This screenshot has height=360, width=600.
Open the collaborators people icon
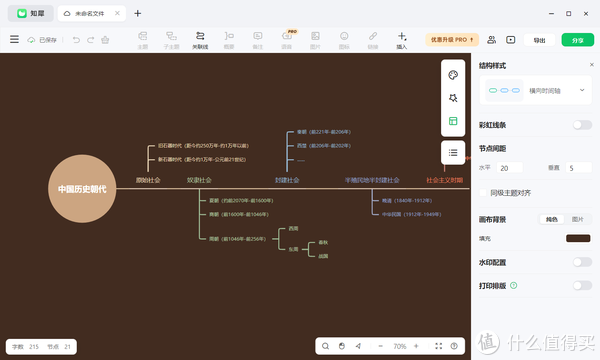coord(491,40)
